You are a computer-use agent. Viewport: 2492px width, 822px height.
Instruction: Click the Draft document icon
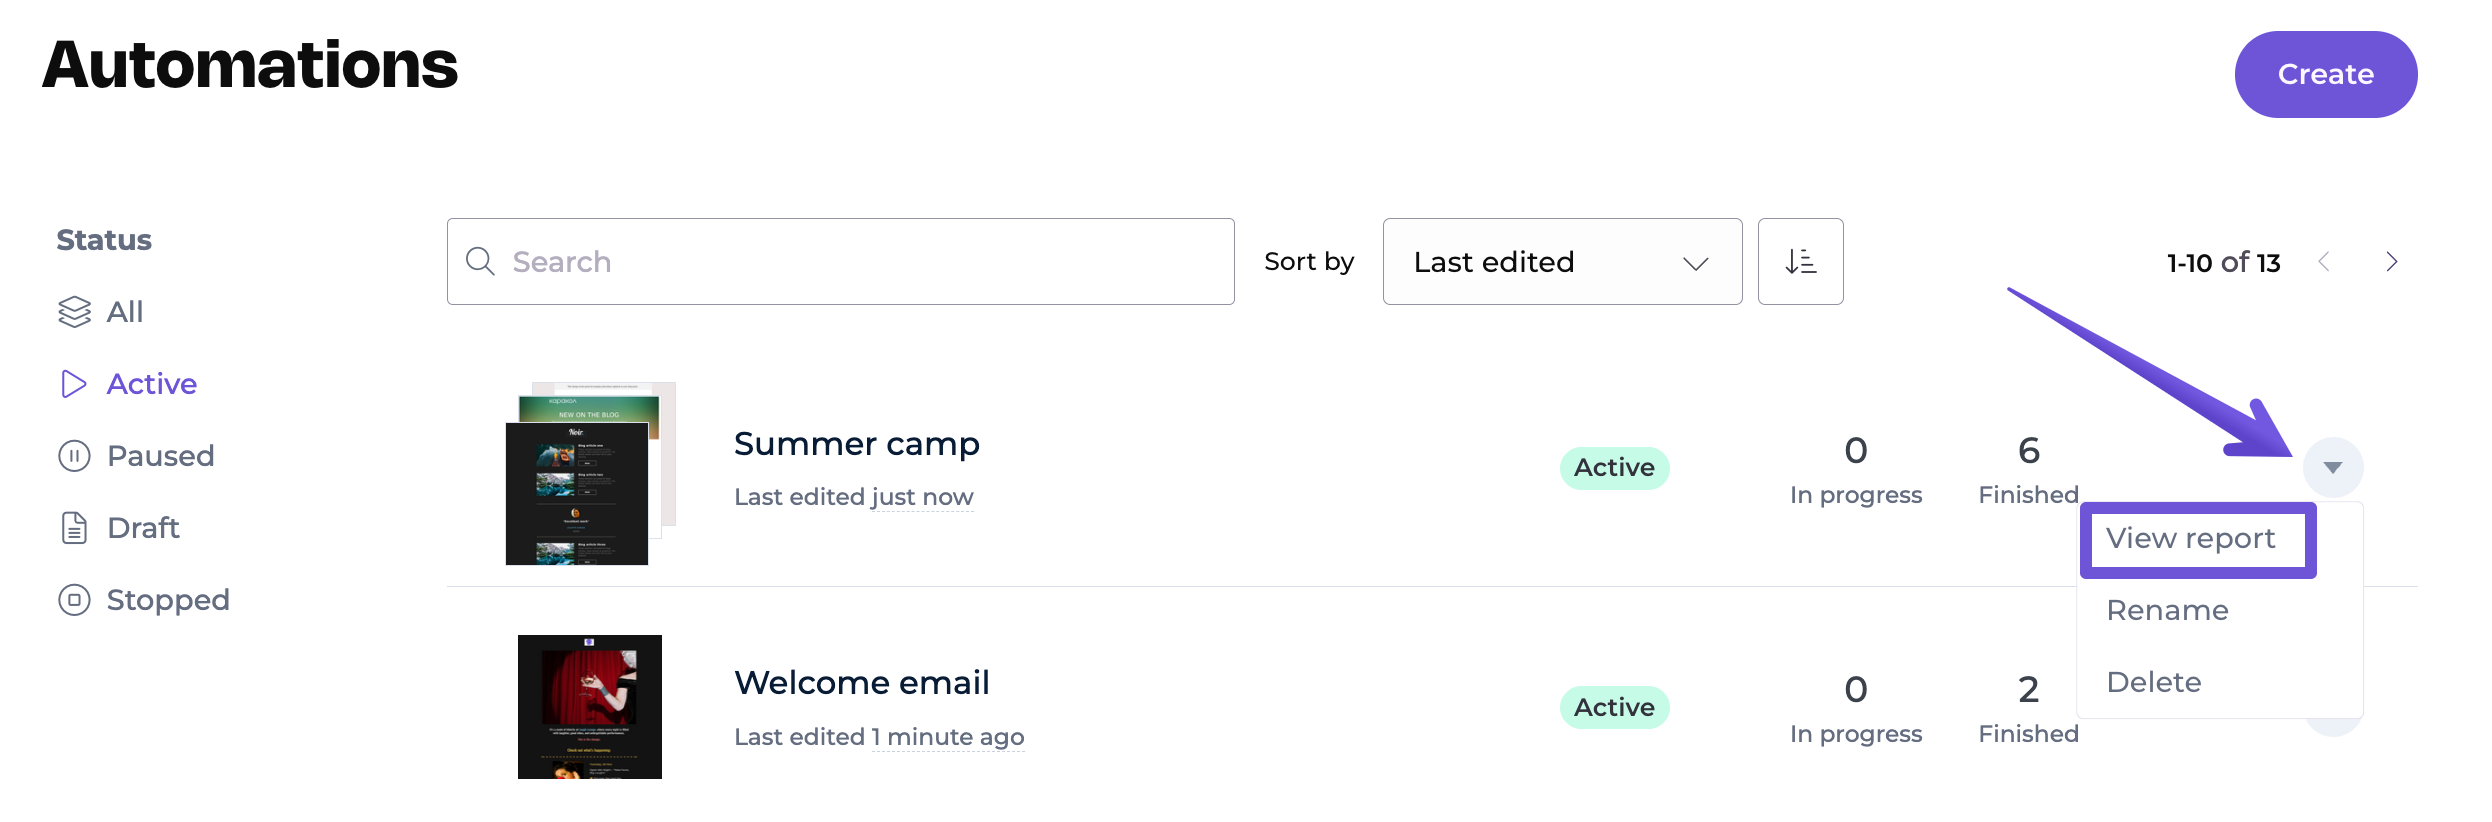(74, 528)
